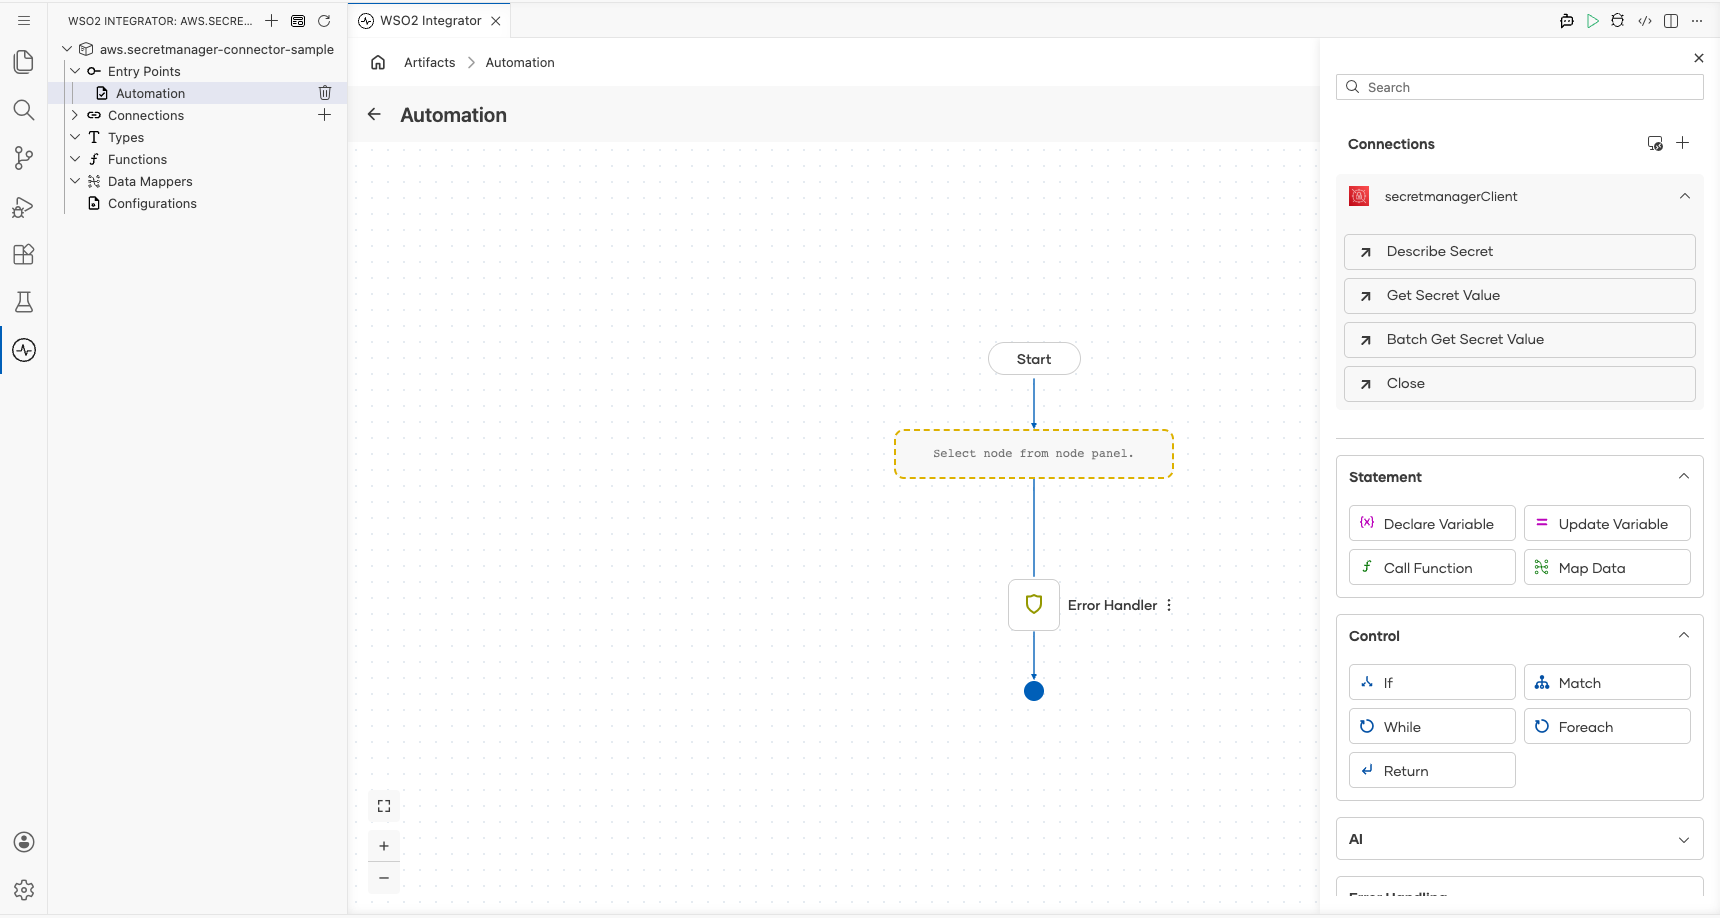The image size is (1720, 918).
Task: Open the Extensions view
Action: click(24, 254)
